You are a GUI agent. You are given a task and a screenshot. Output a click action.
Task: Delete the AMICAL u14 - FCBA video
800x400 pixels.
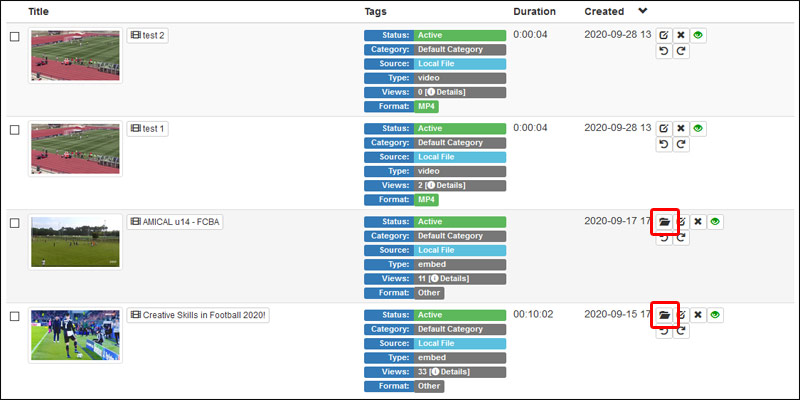coord(698,222)
